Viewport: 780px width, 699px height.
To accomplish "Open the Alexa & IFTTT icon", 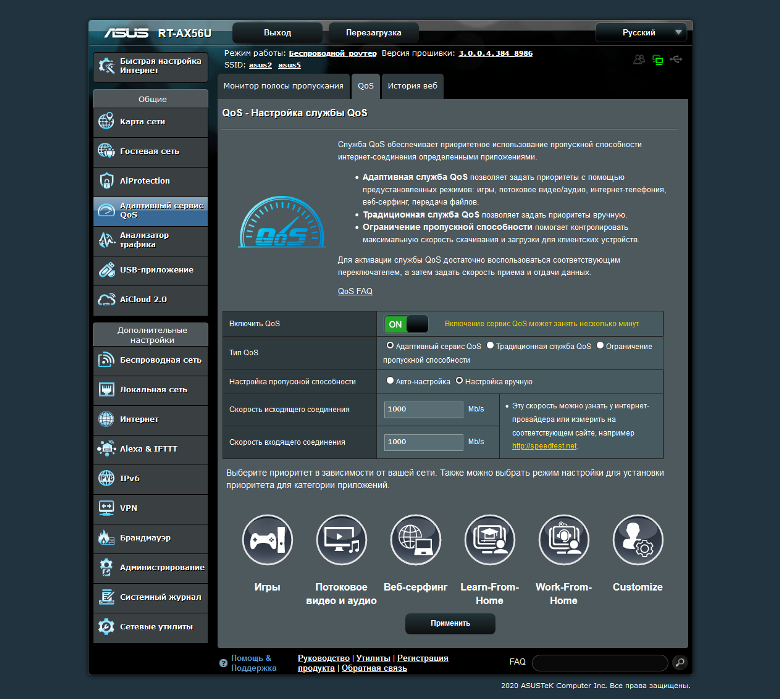I will tap(106, 448).
